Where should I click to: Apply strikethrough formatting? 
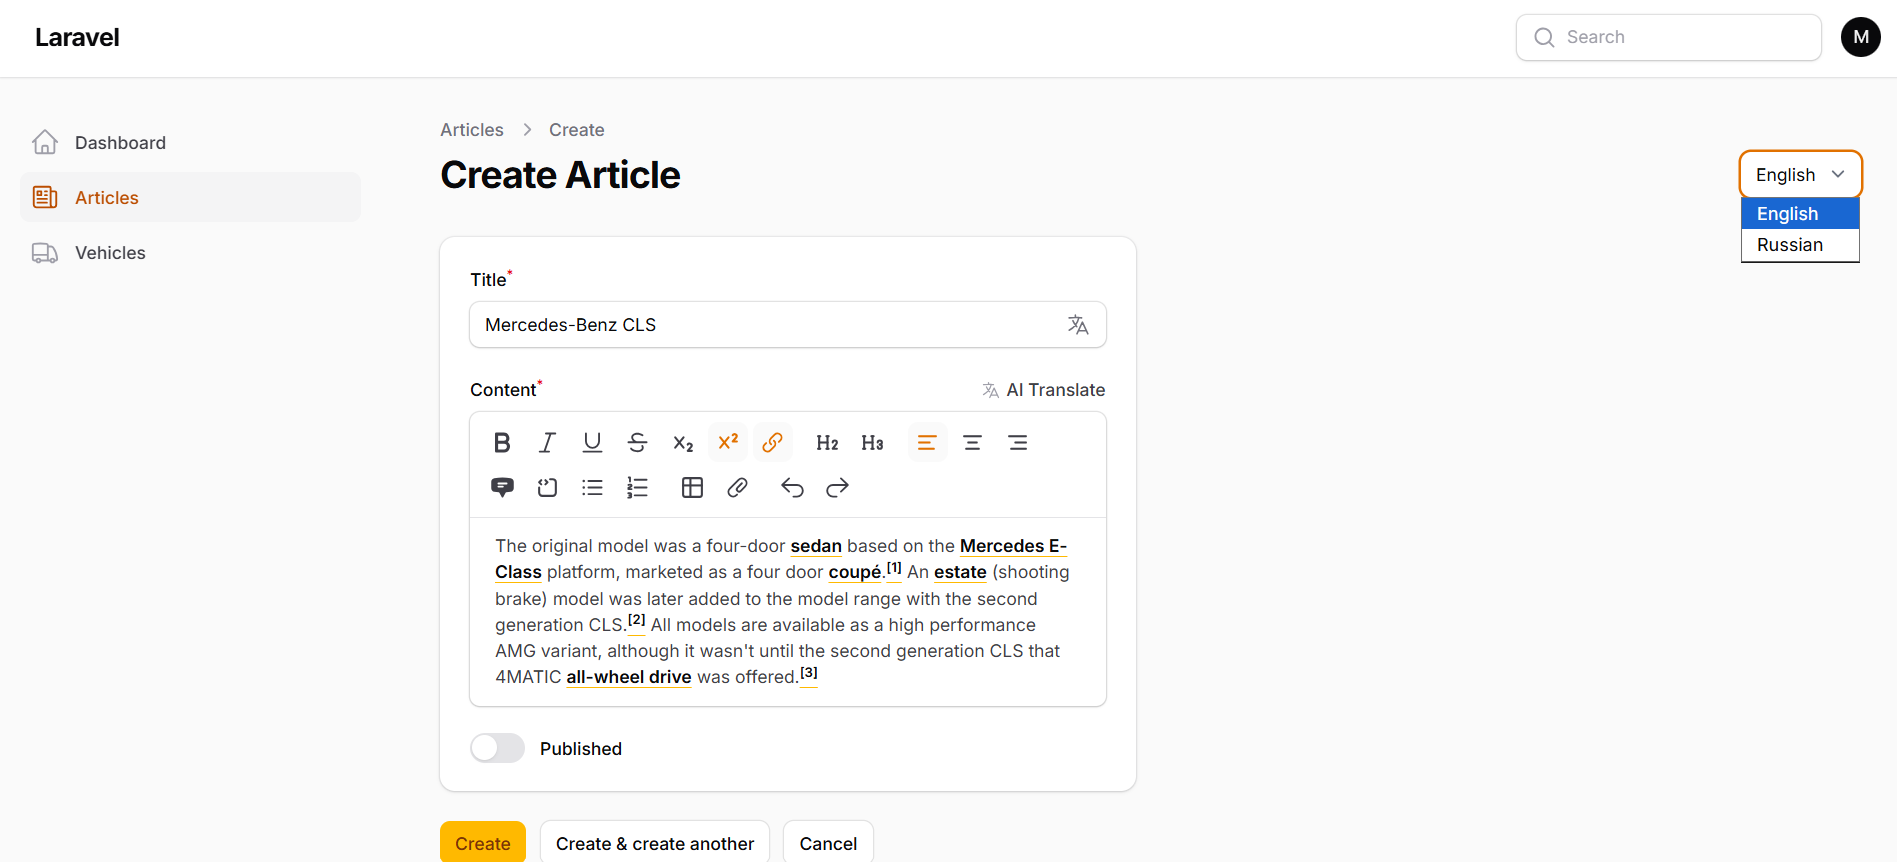click(637, 443)
